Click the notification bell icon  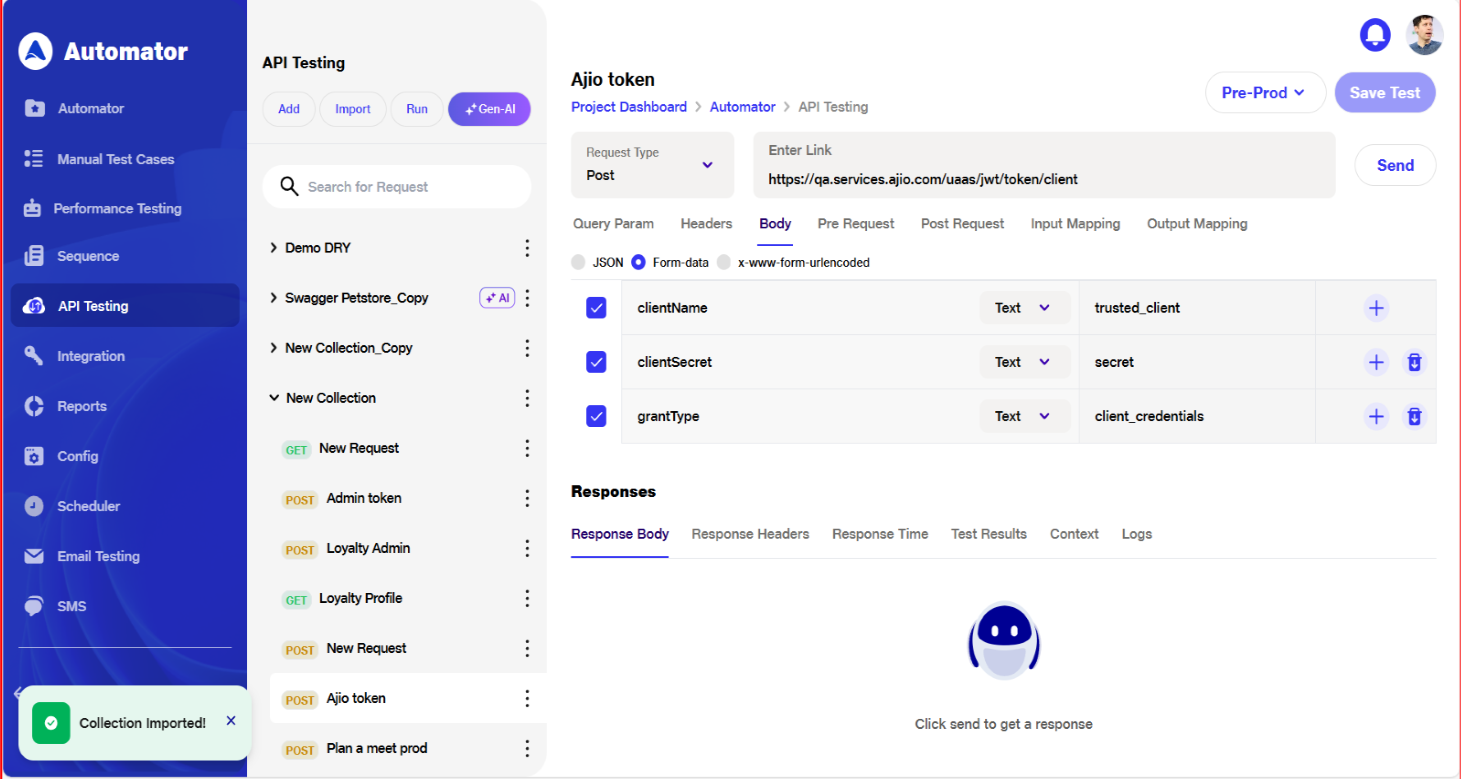click(x=1375, y=35)
